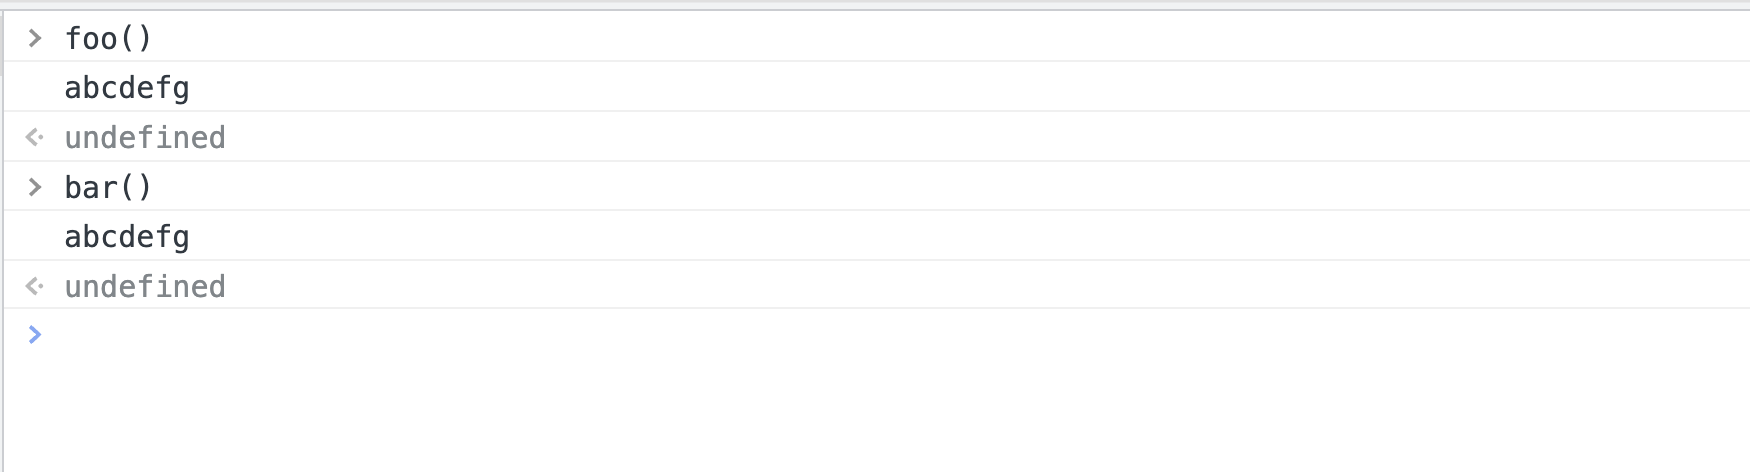Click the gray strip above the console

pyautogui.click(x=875, y=5)
